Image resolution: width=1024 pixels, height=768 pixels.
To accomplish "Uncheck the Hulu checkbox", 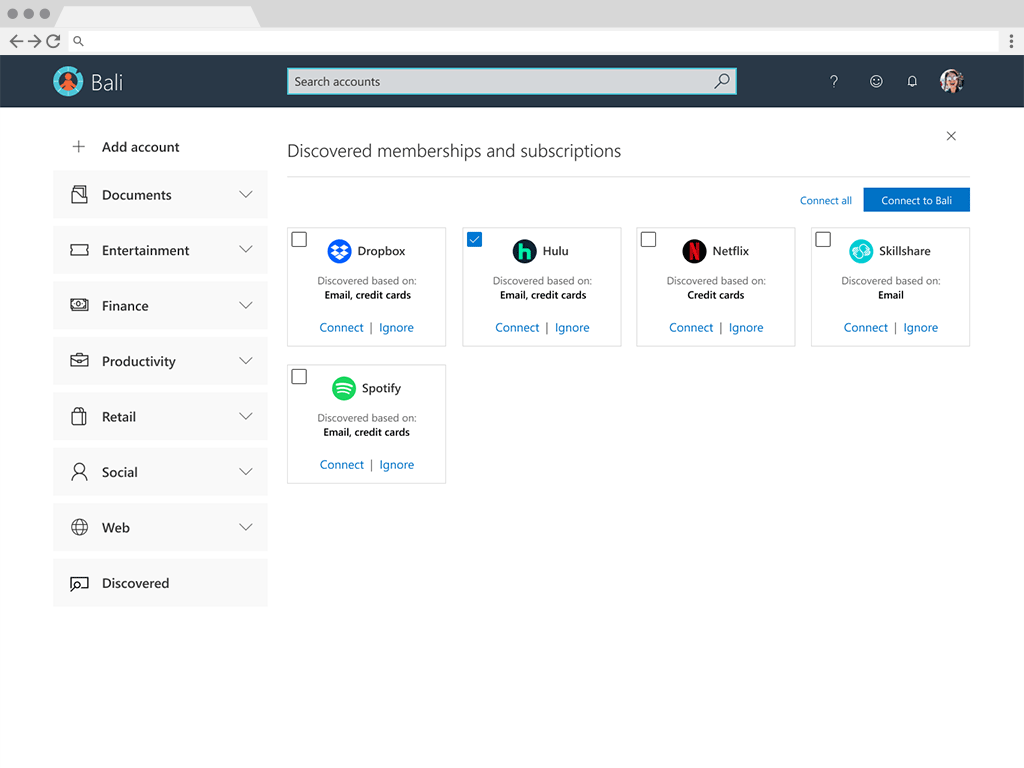I will pos(475,240).
